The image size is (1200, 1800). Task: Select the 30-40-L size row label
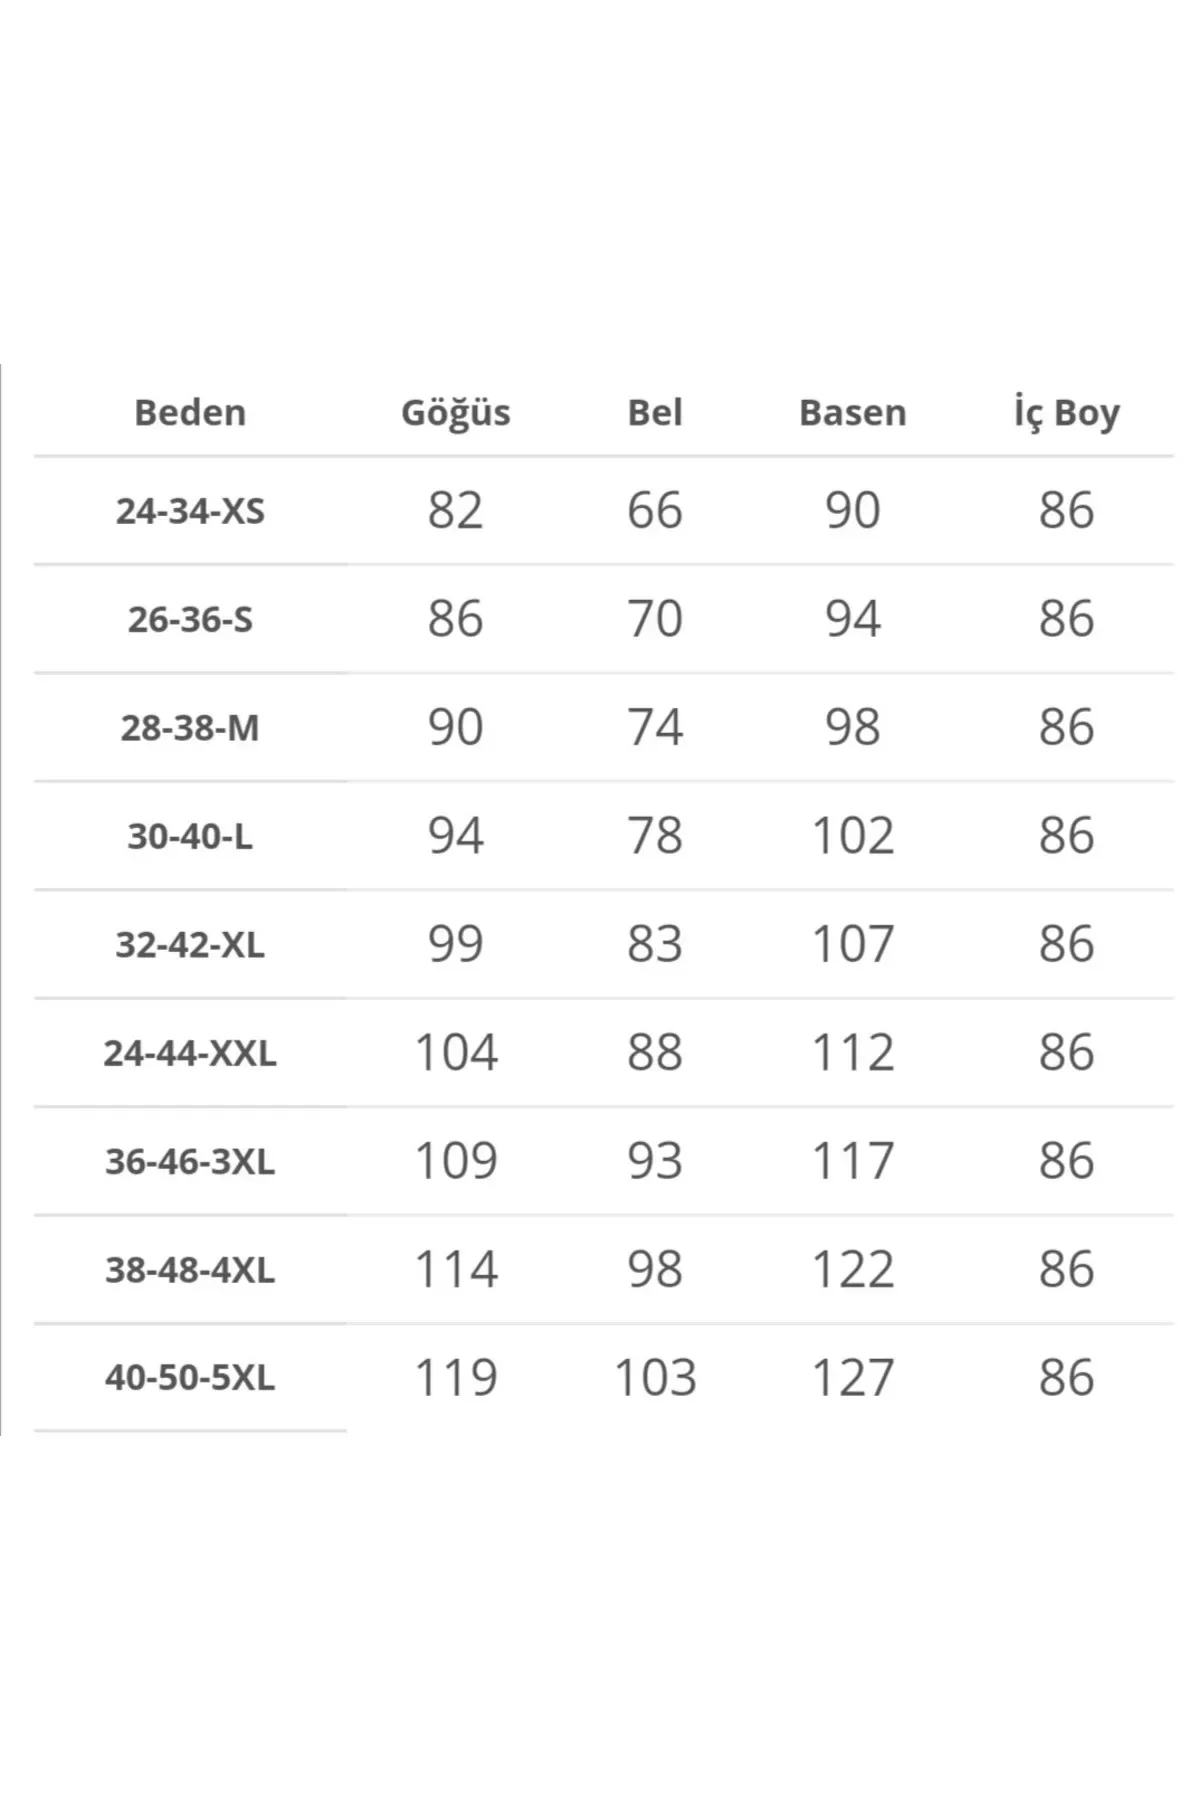tap(190, 836)
